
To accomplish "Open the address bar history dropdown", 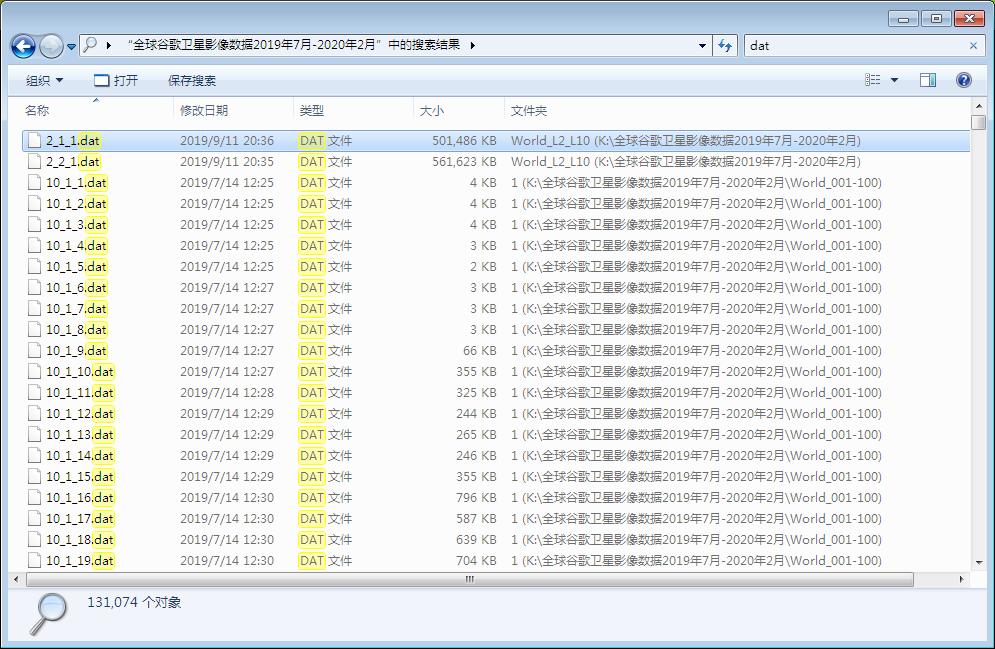I will [x=700, y=46].
